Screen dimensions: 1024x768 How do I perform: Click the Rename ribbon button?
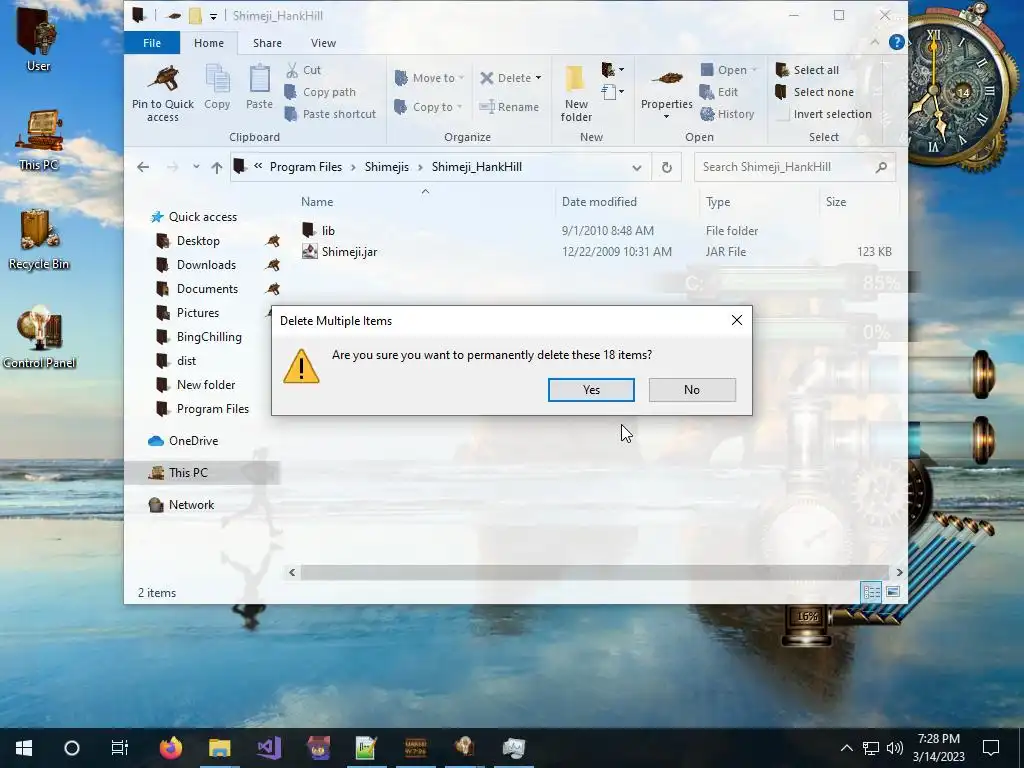coord(509,107)
